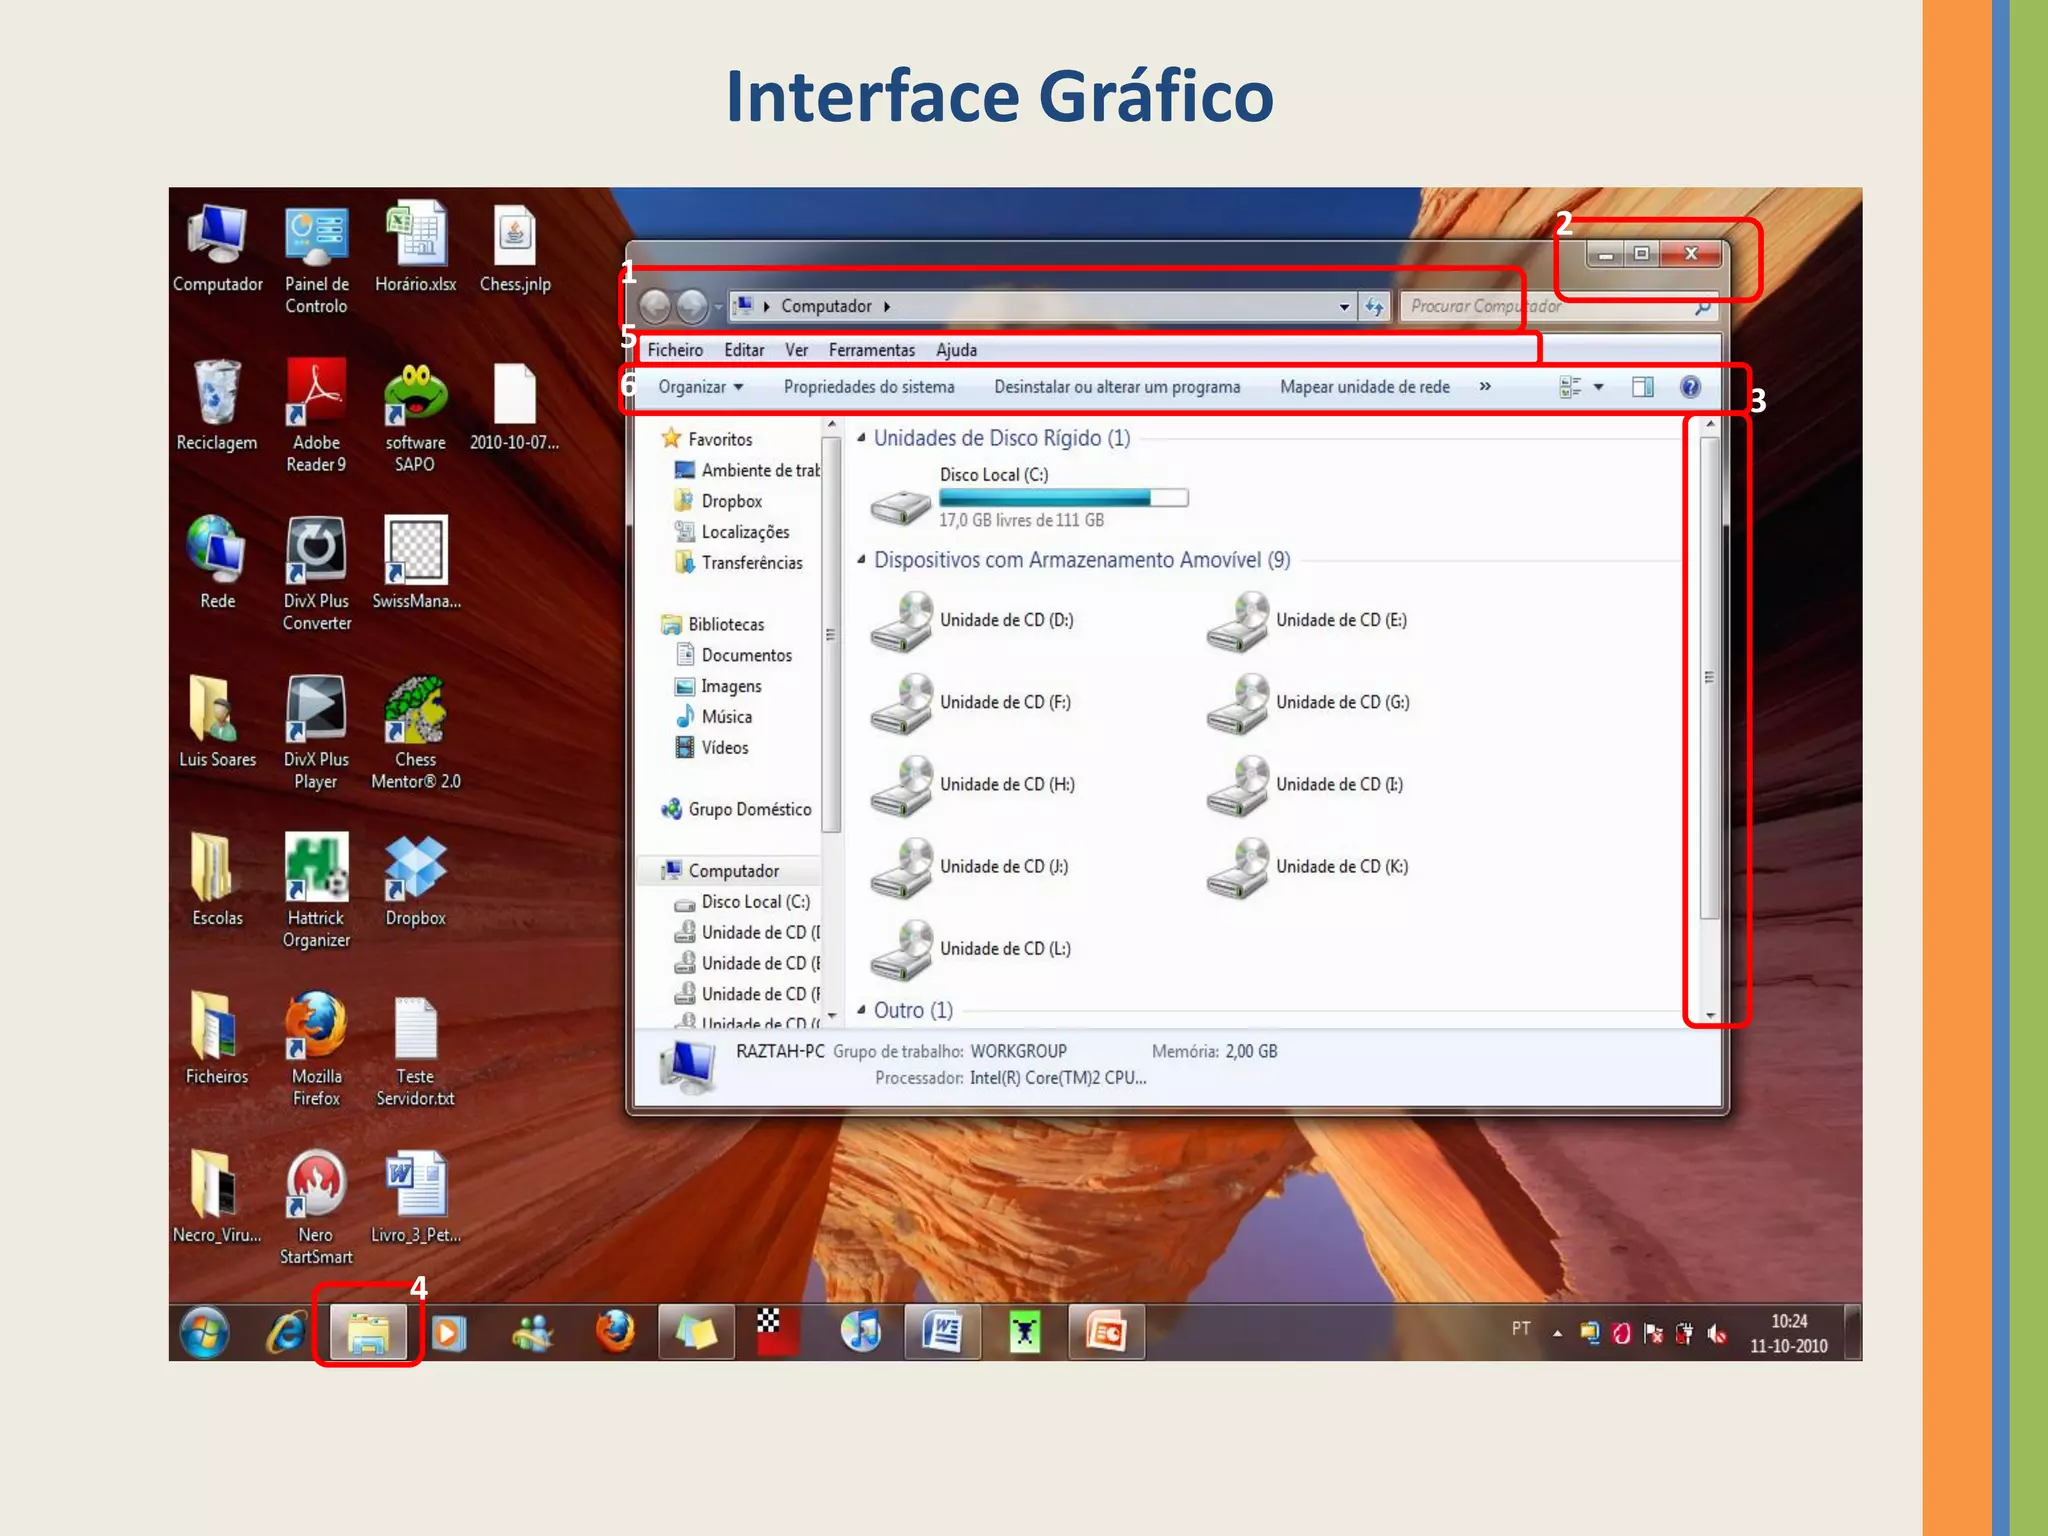Screen dimensions: 2048x1536
Task: Open the Ajuda menu
Action: point(957,350)
